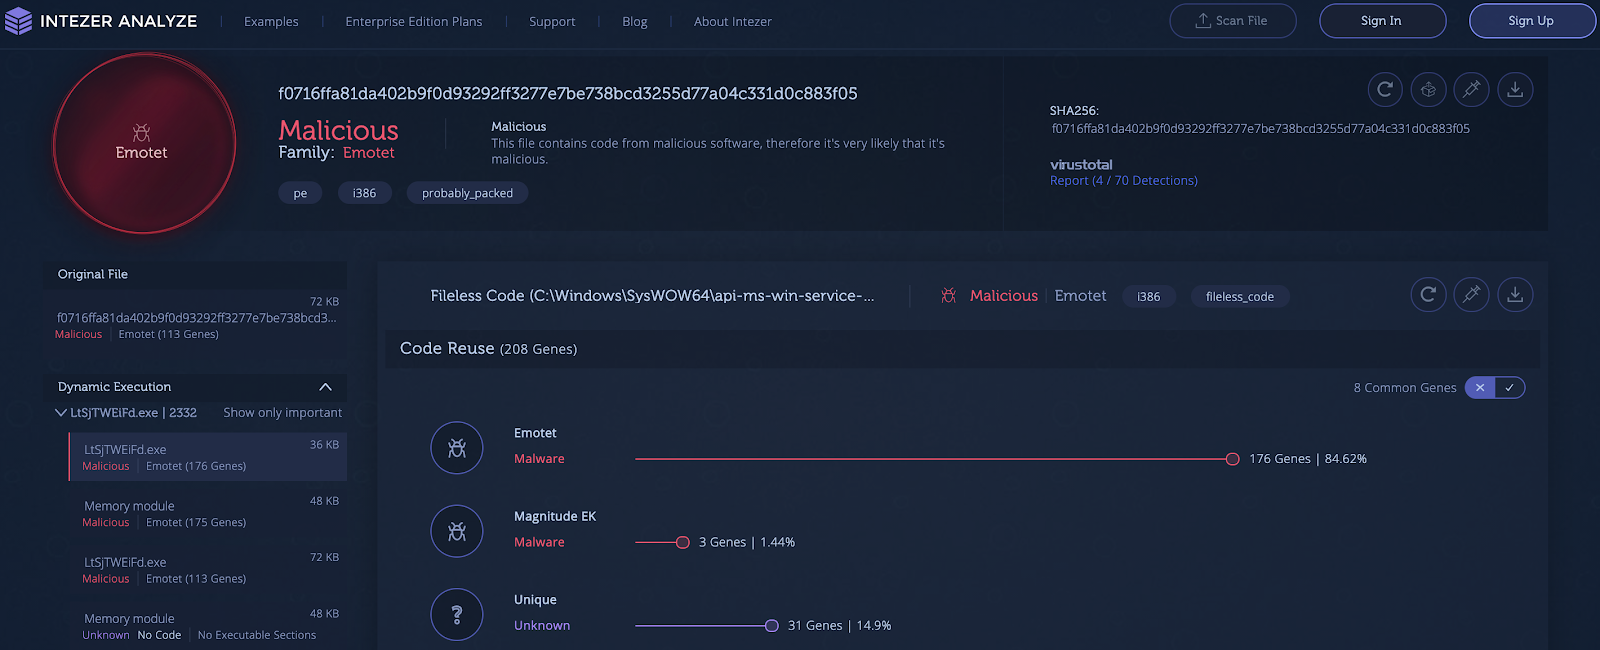Click the Magnitude EK label
This screenshot has width=1600, height=650.
[x=555, y=516]
